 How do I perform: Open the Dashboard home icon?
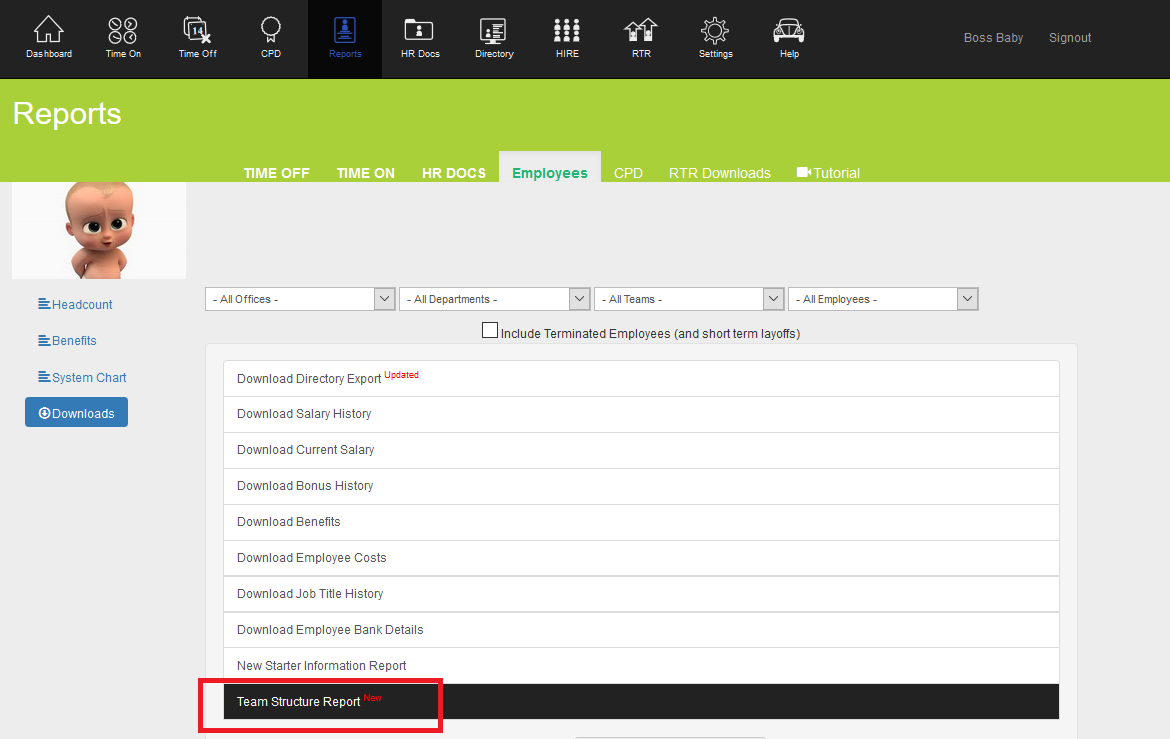49,31
